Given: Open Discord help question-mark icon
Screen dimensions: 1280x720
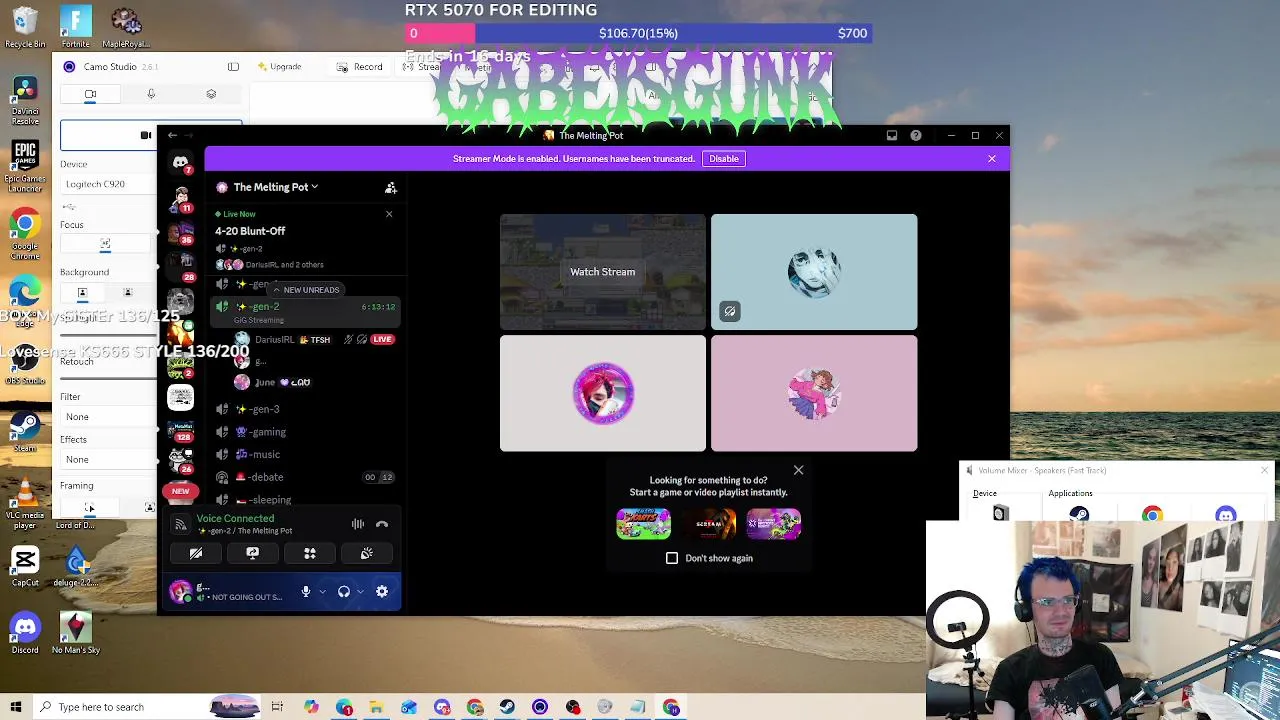Looking at the screenshot, I should tap(916, 136).
